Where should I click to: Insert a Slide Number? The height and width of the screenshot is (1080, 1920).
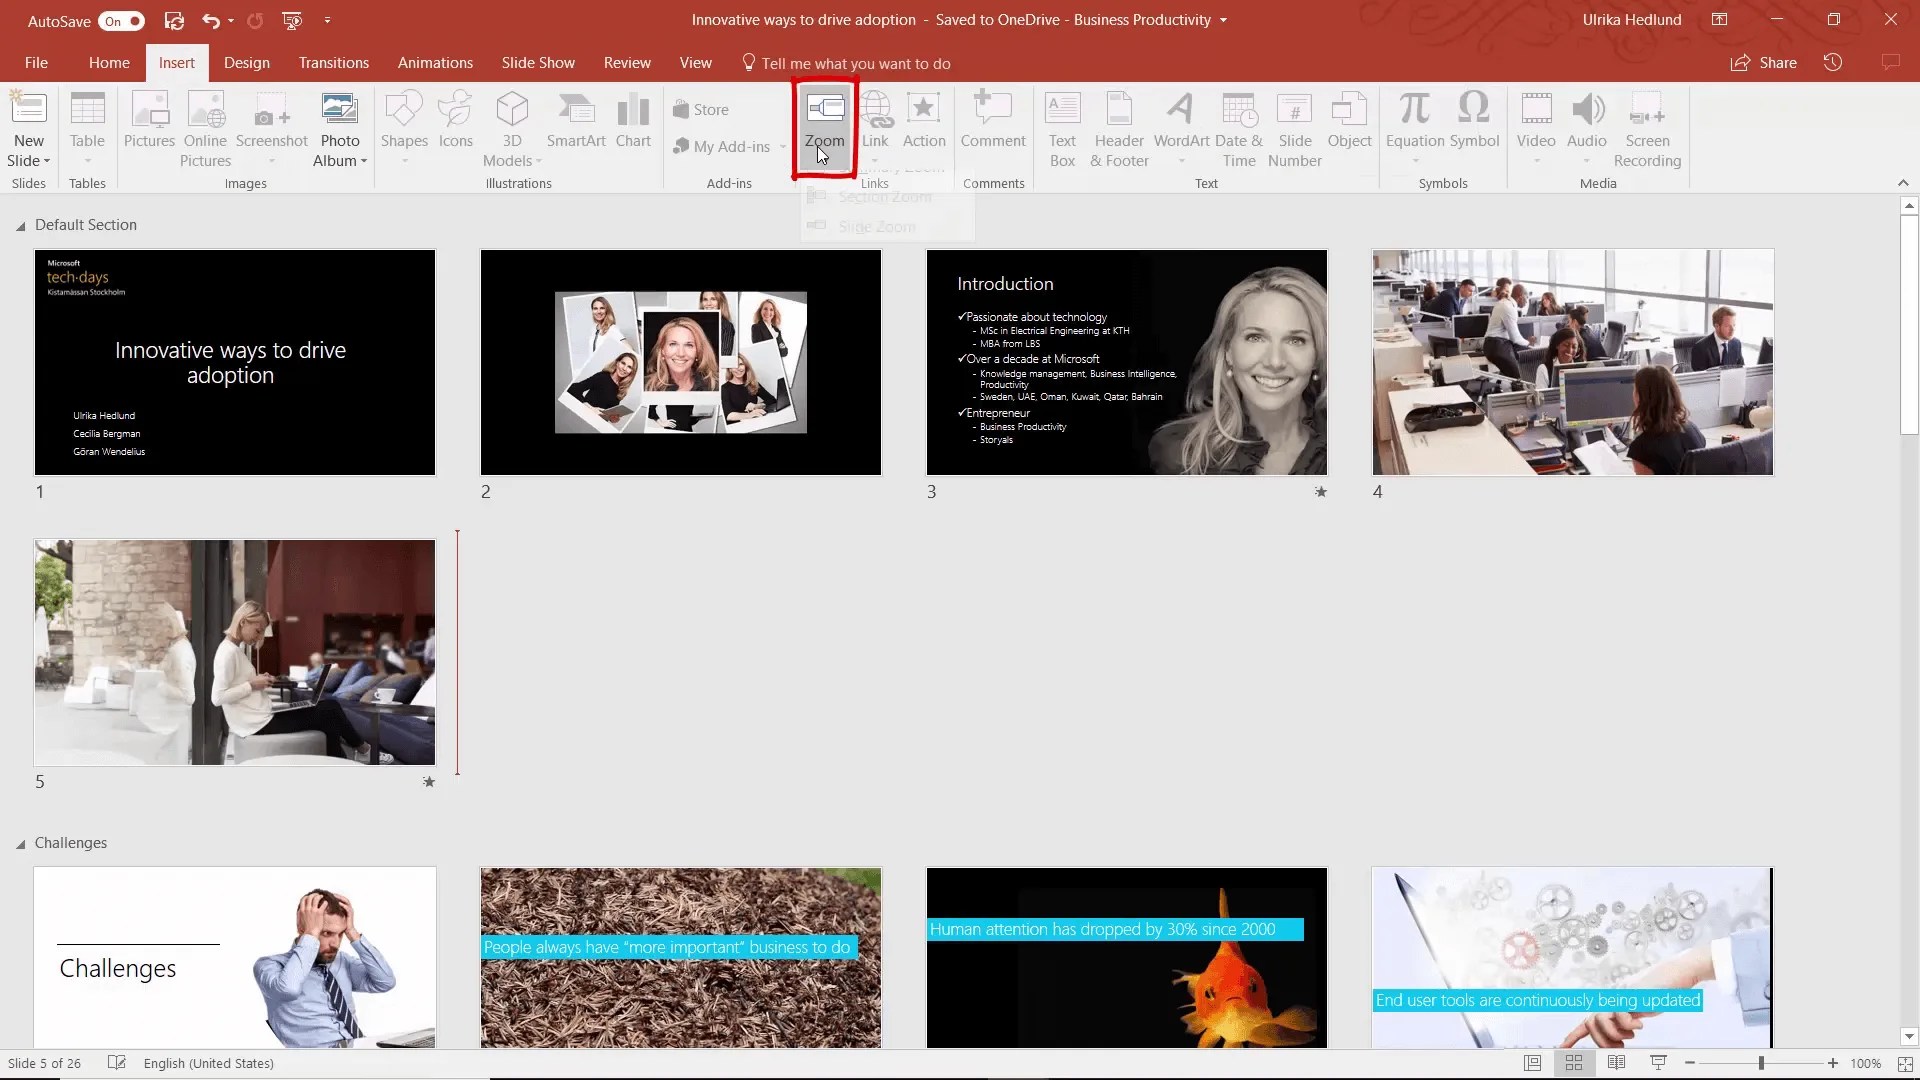tap(1295, 128)
